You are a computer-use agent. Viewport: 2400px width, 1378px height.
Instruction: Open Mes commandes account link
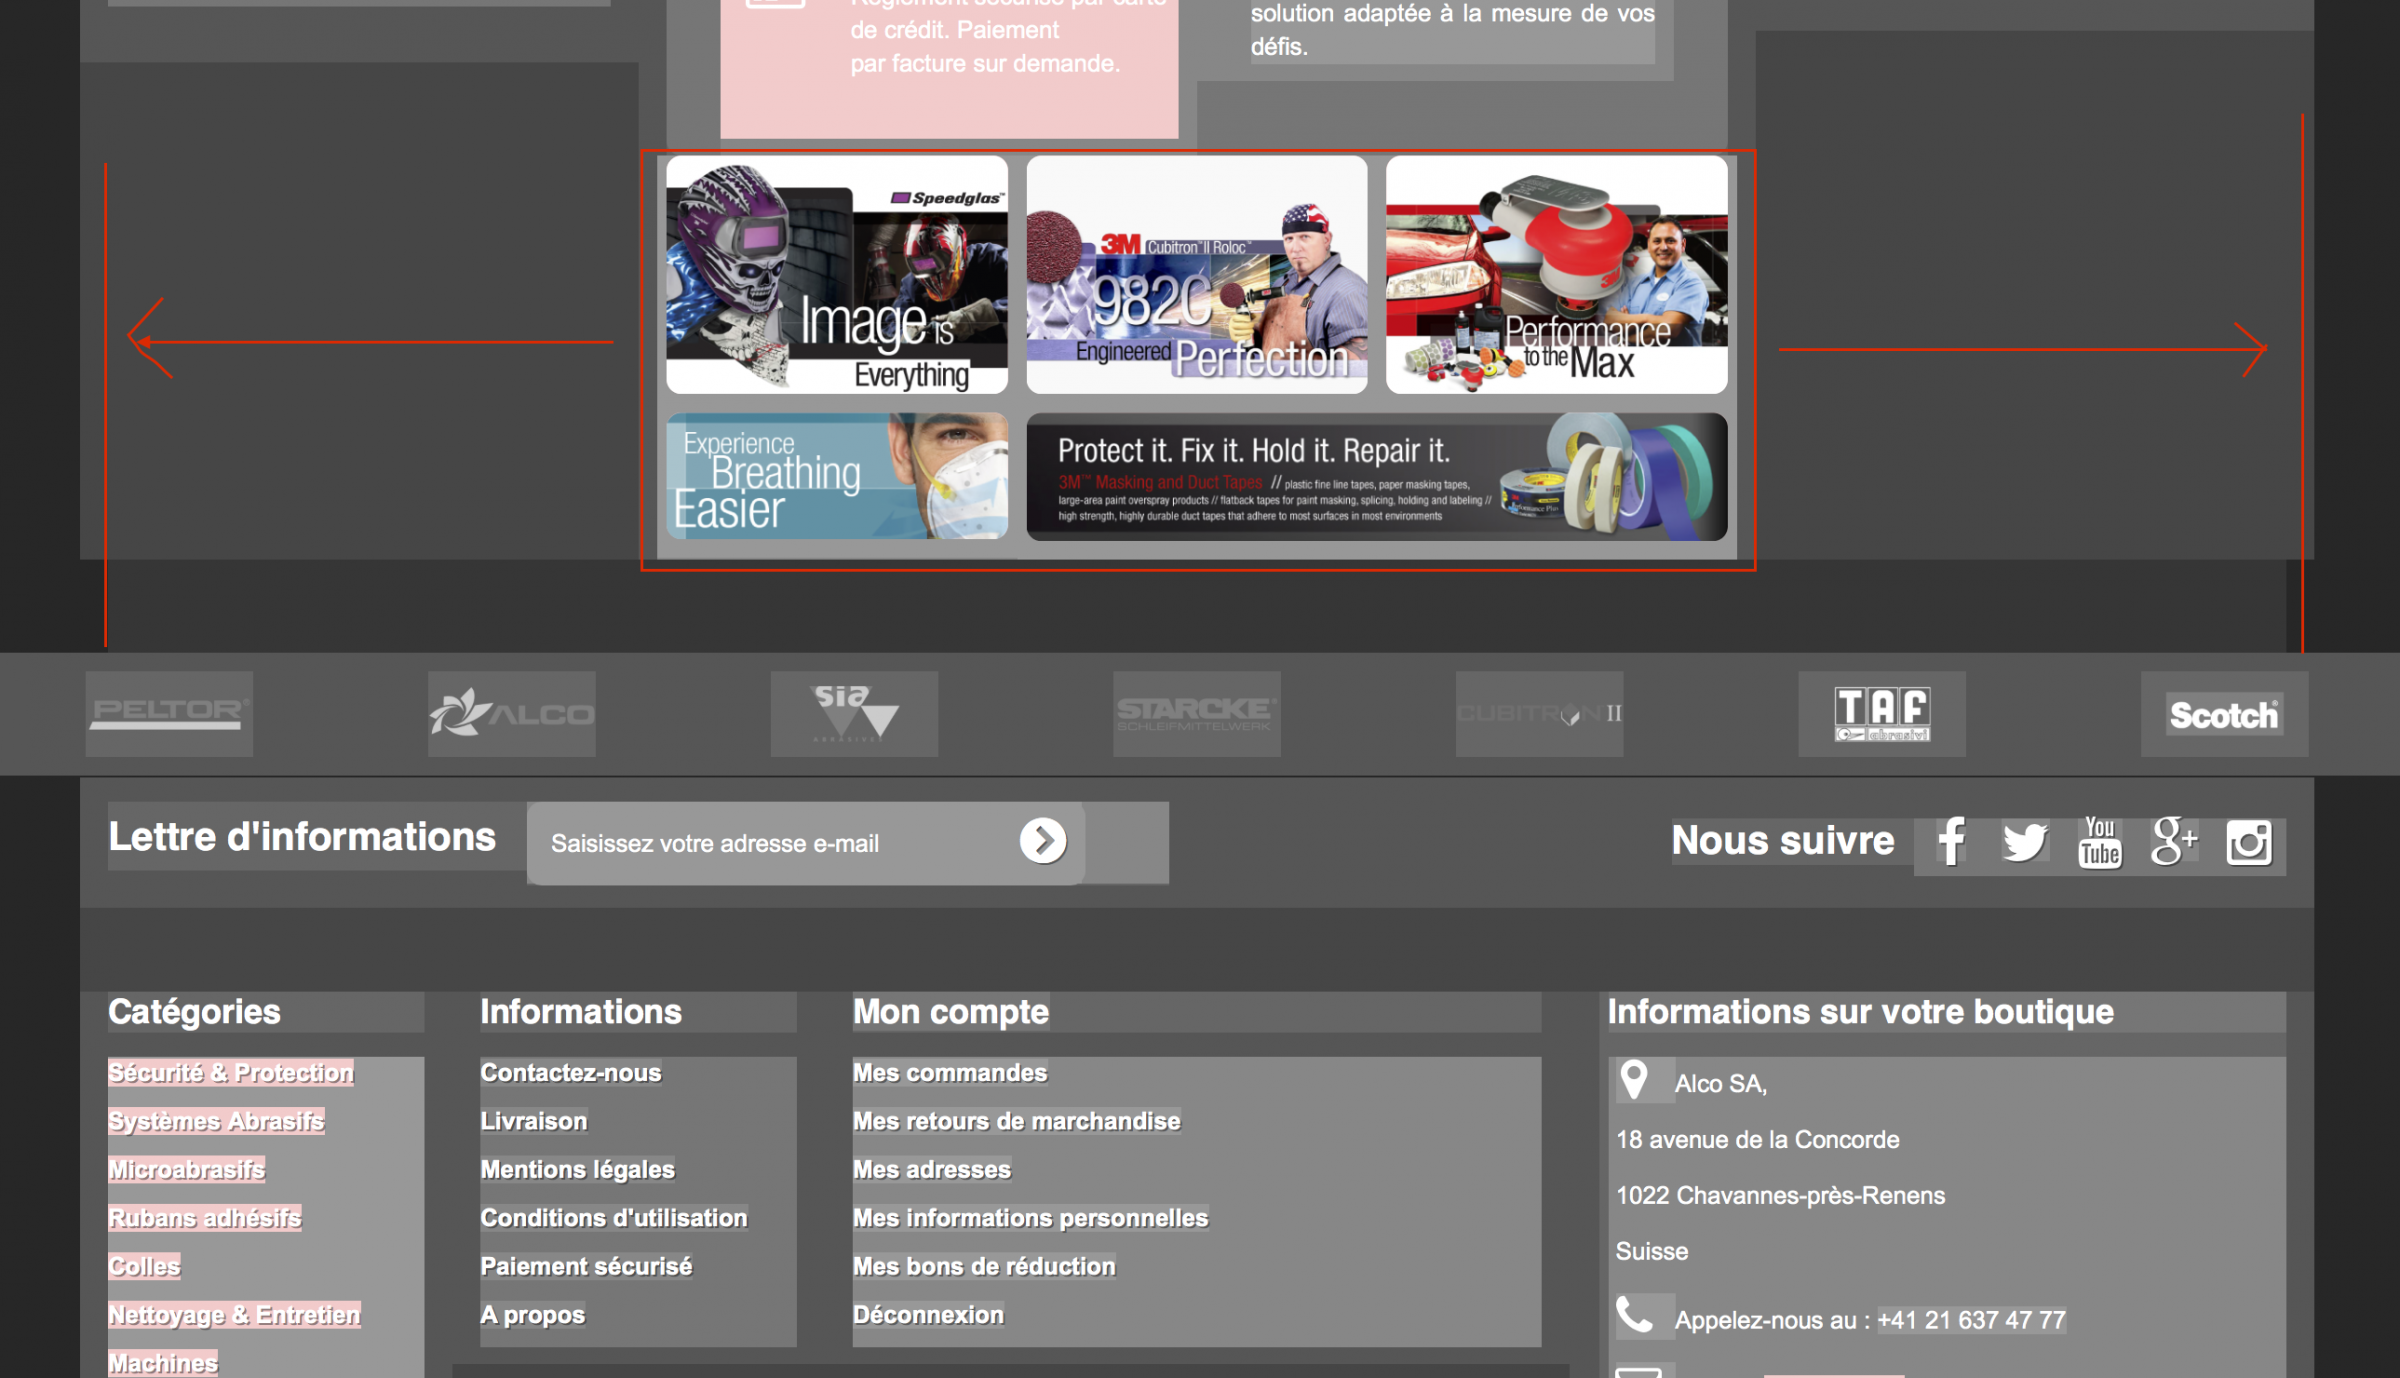949,1073
